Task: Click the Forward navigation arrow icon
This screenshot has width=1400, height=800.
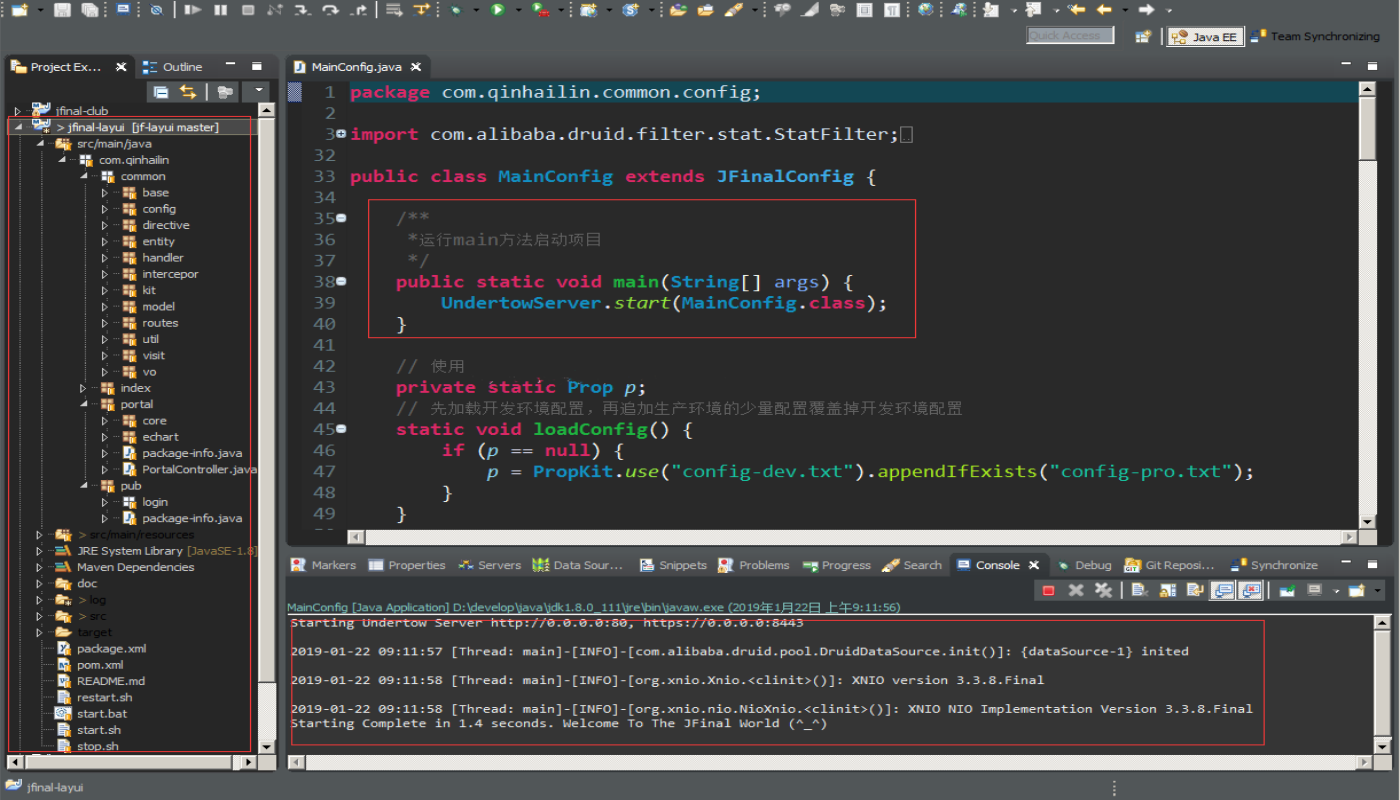Action: point(1146,10)
